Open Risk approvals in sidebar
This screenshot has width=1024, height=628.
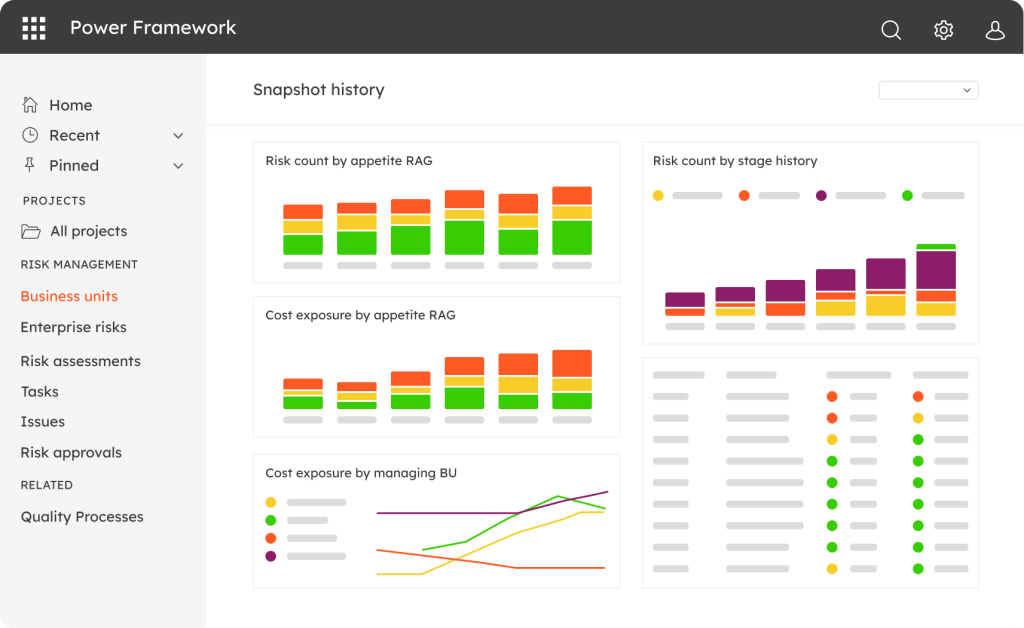tap(71, 452)
